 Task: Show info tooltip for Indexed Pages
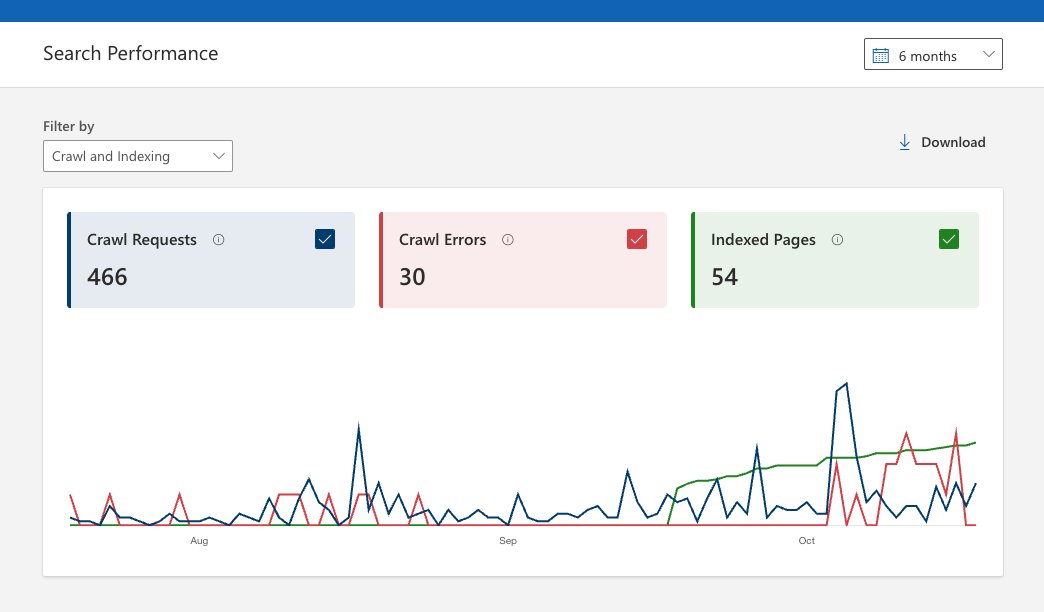click(x=838, y=240)
